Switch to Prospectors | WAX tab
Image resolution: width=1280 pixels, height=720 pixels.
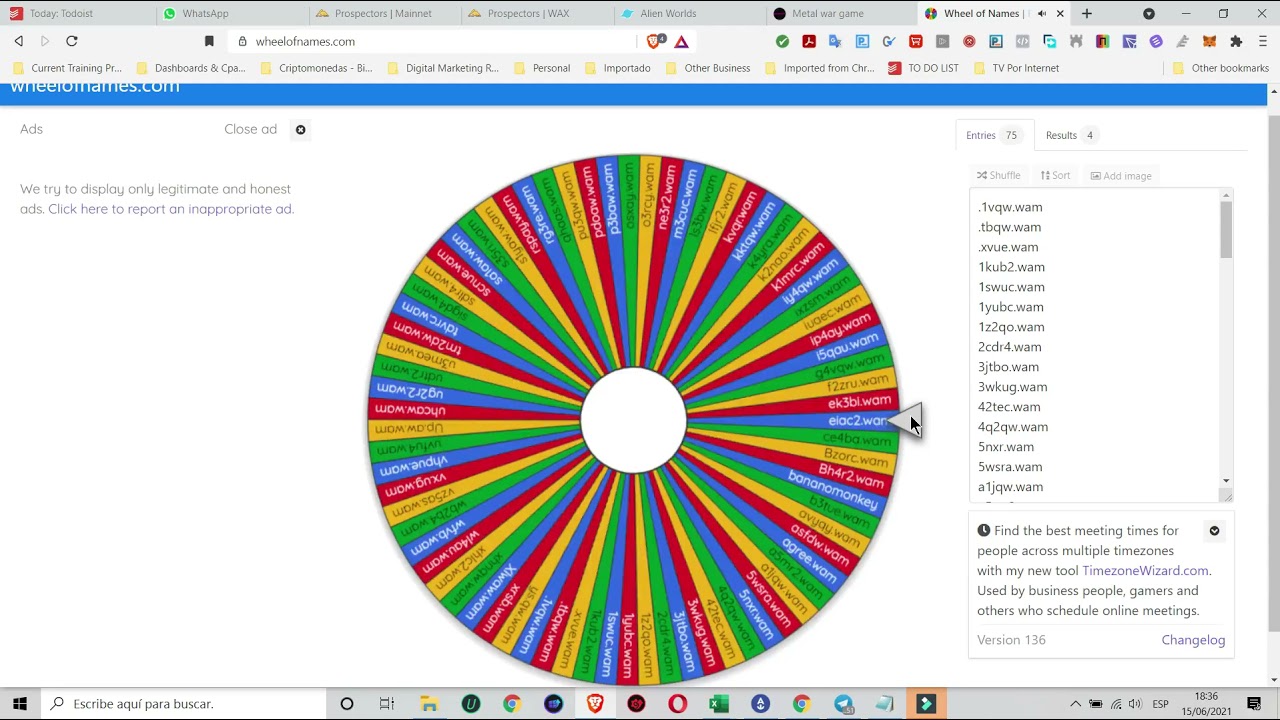coord(535,13)
